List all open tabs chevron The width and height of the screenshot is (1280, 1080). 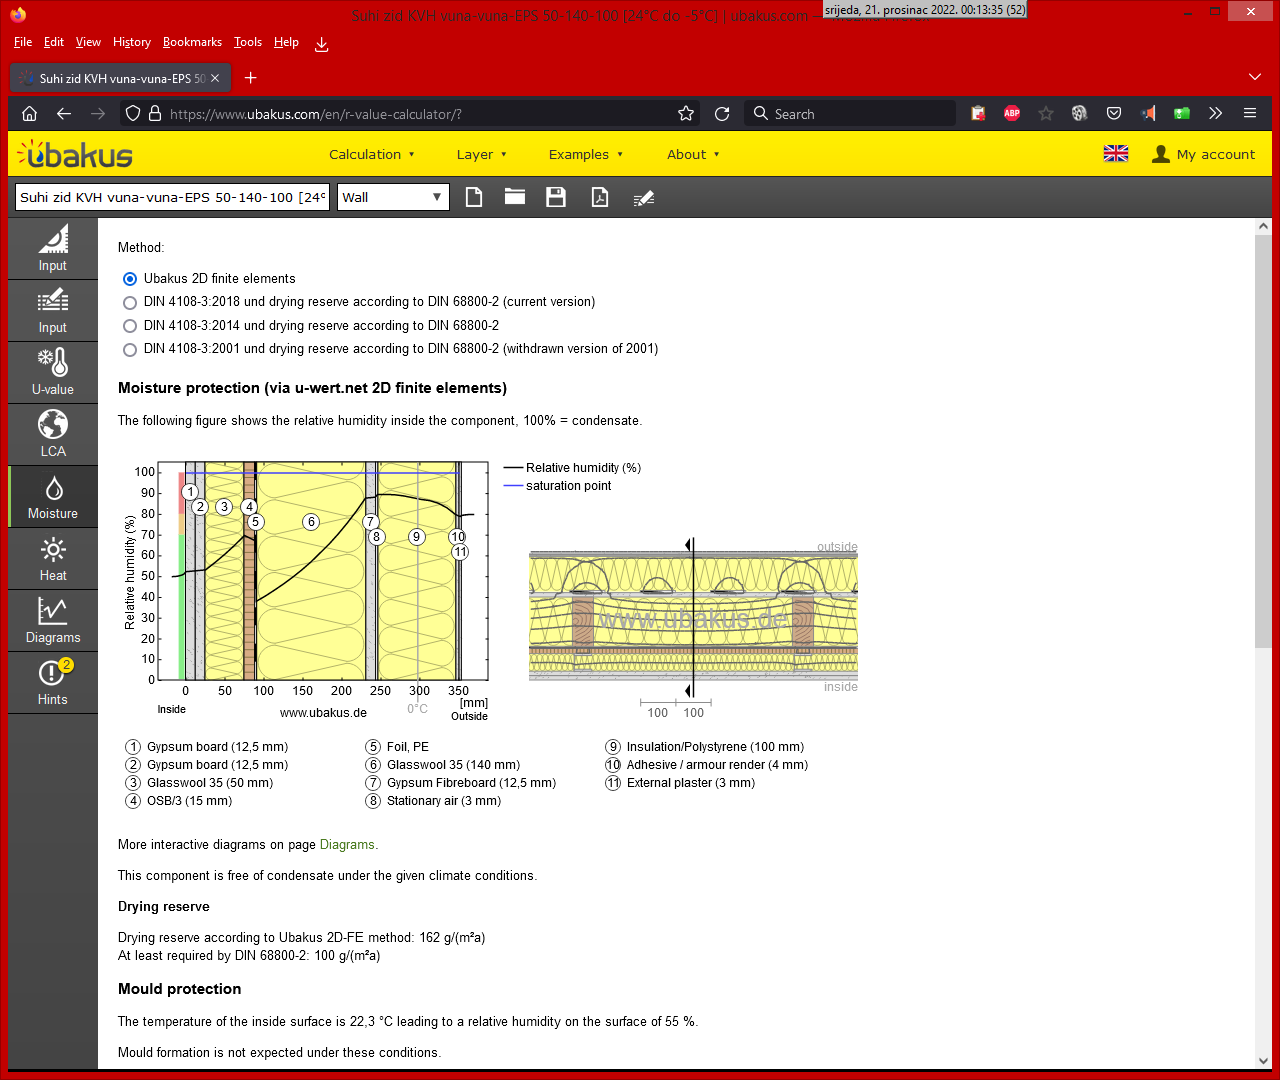[x=1255, y=77]
